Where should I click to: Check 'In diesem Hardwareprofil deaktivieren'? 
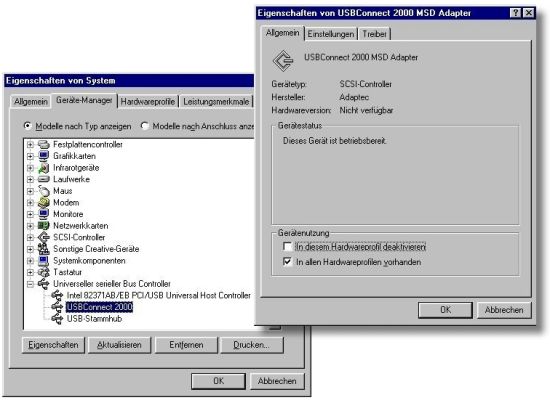click(287, 247)
